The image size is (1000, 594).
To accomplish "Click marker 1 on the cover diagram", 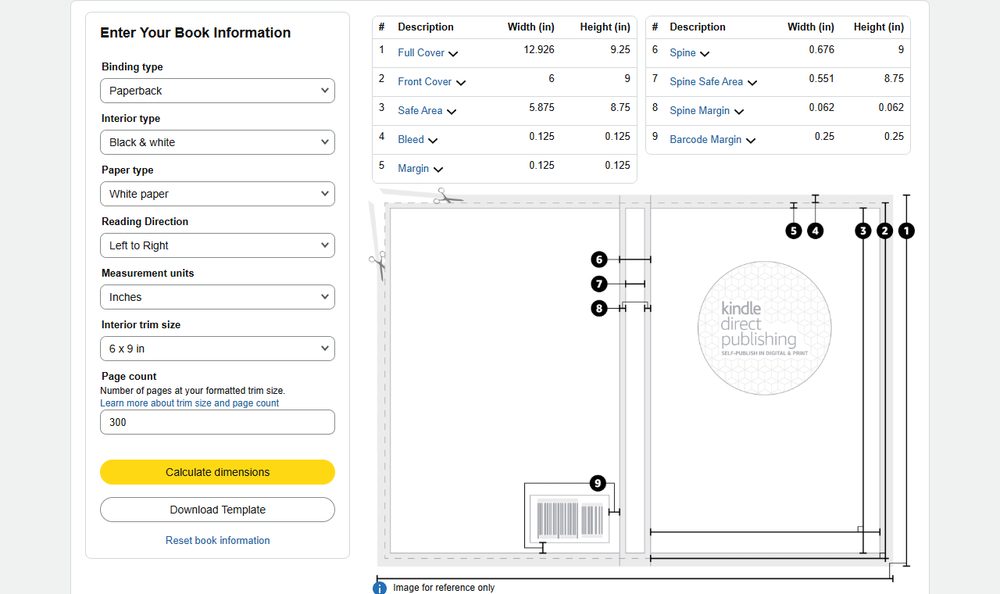I will click(x=906, y=230).
